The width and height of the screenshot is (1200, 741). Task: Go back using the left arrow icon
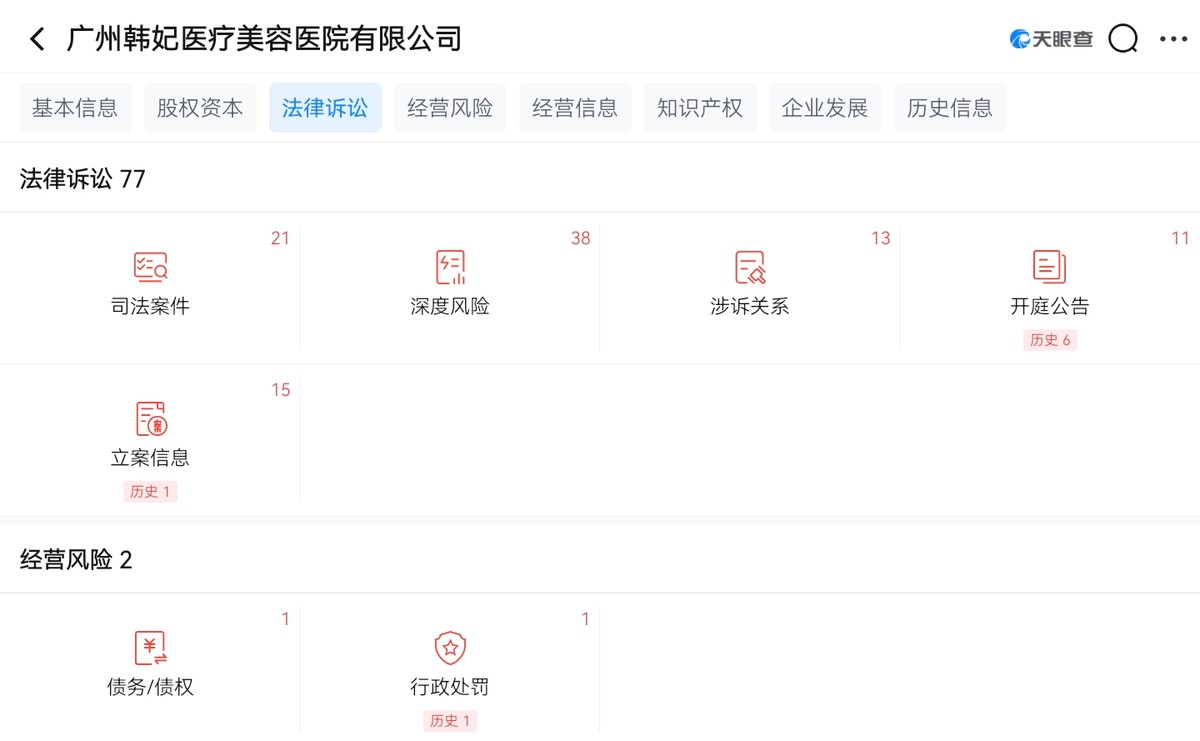point(37,39)
